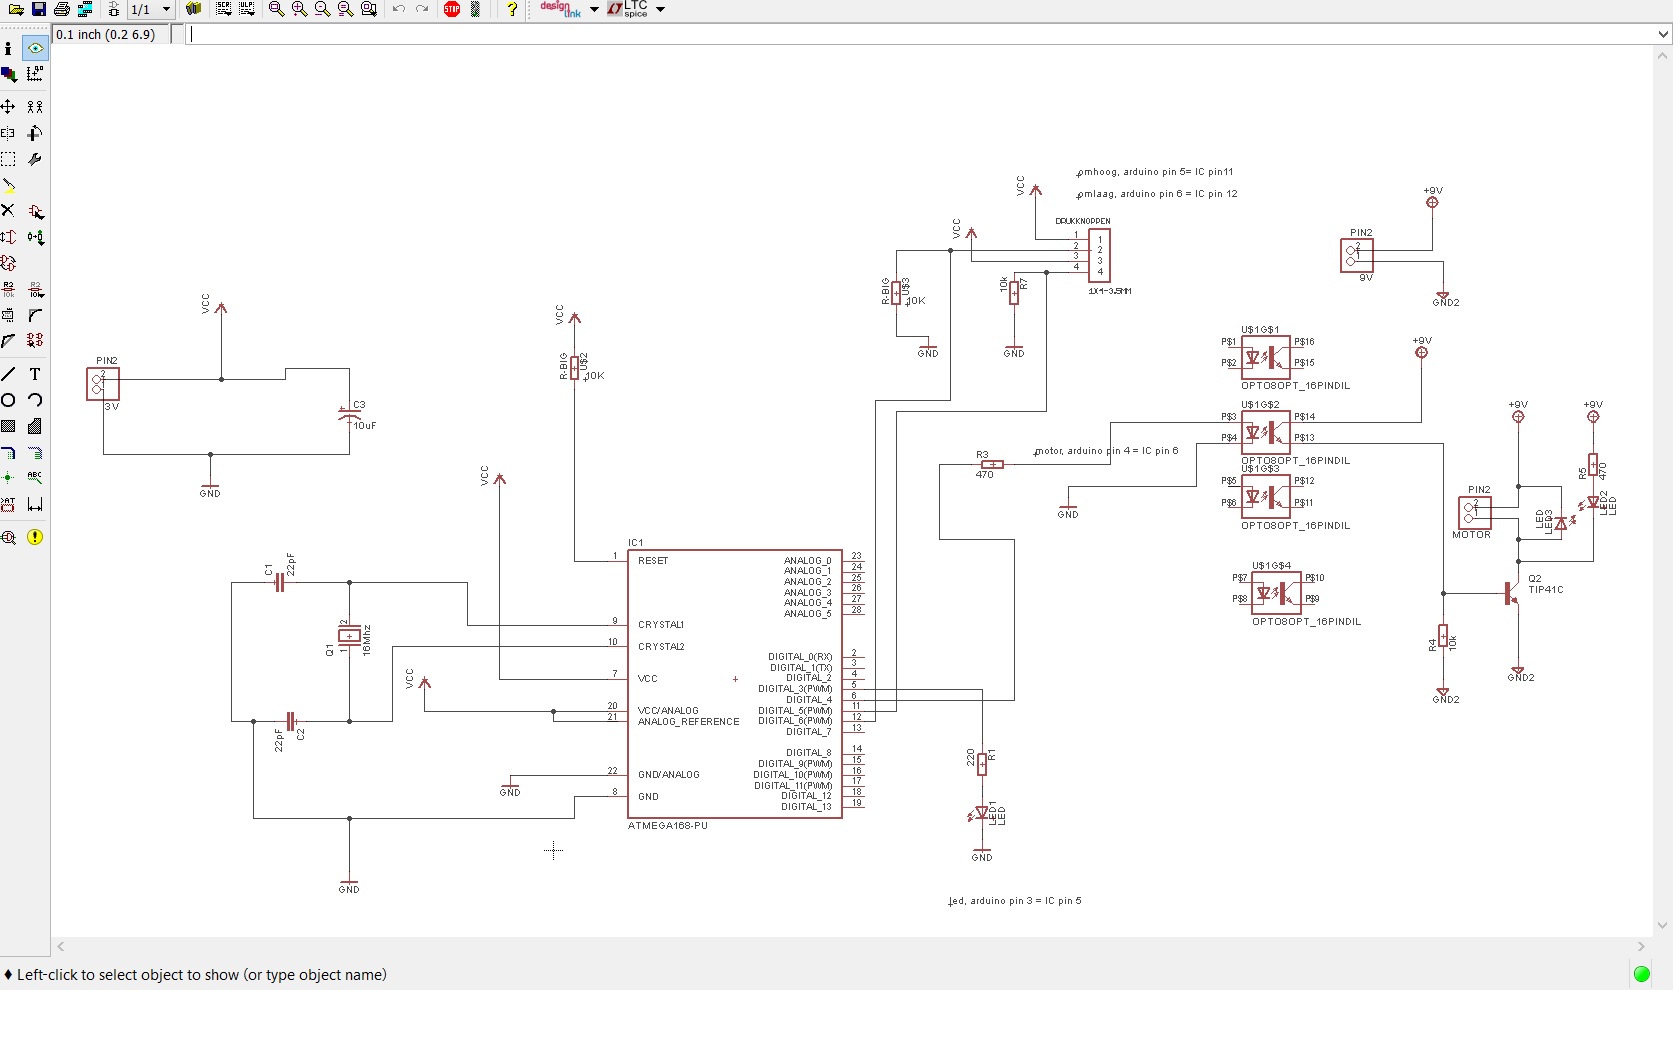
Task: Click the LTC spice button
Action: pos(627,9)
